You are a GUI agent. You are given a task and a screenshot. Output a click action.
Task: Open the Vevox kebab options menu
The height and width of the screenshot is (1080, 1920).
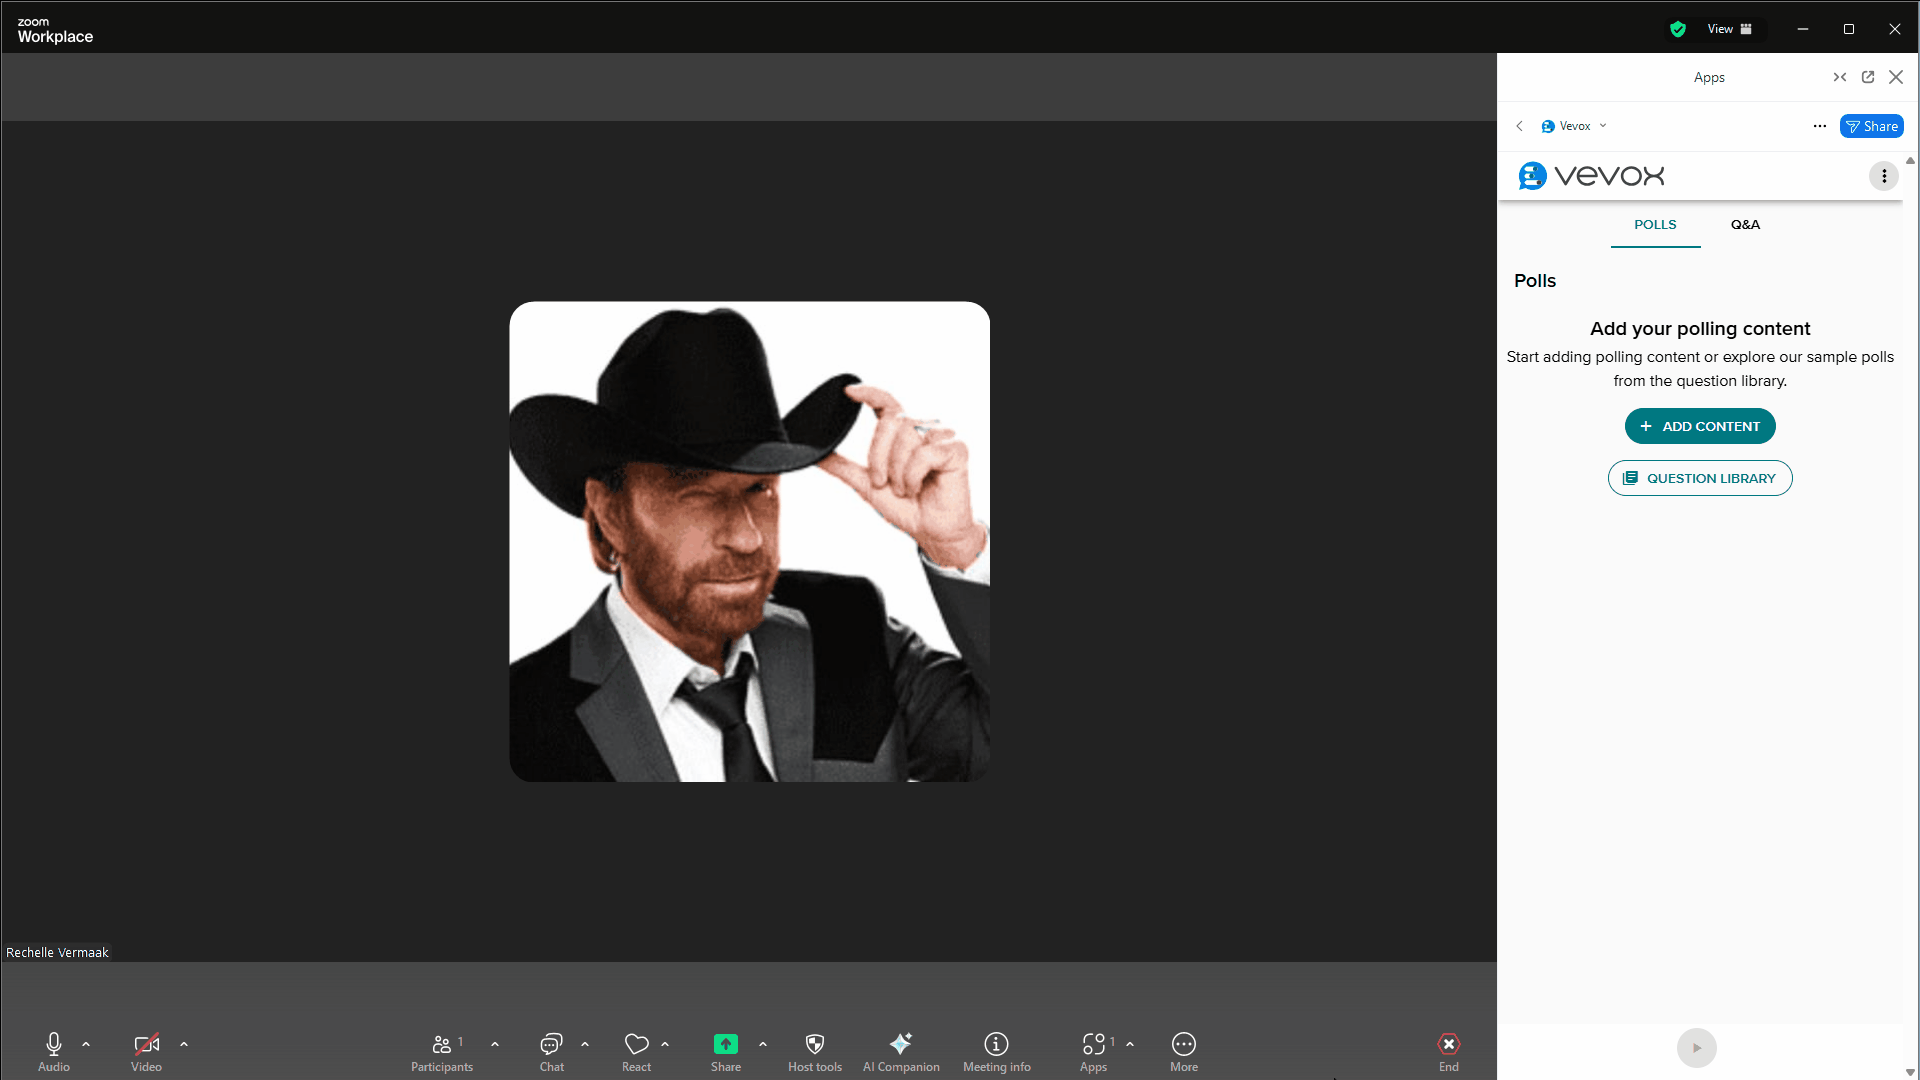click(x=1884, y=175)
